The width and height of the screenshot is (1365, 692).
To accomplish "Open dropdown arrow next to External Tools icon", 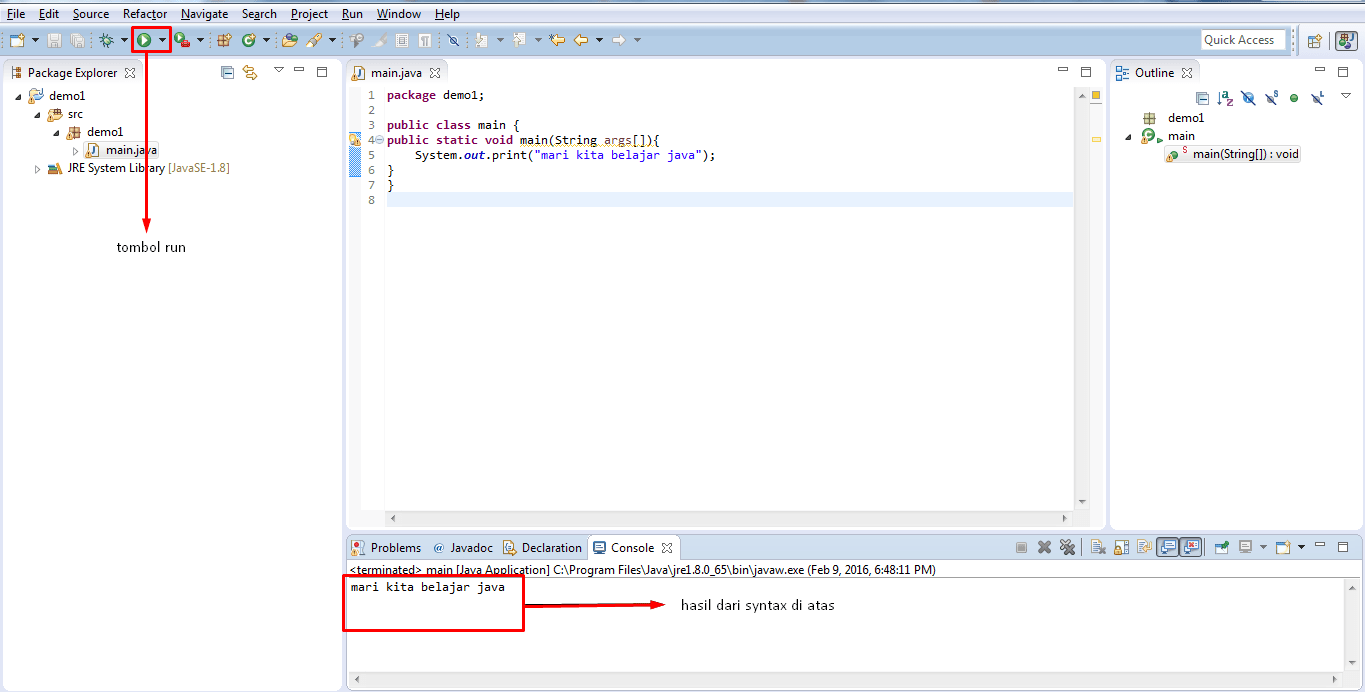I will [x=200, y=40].
